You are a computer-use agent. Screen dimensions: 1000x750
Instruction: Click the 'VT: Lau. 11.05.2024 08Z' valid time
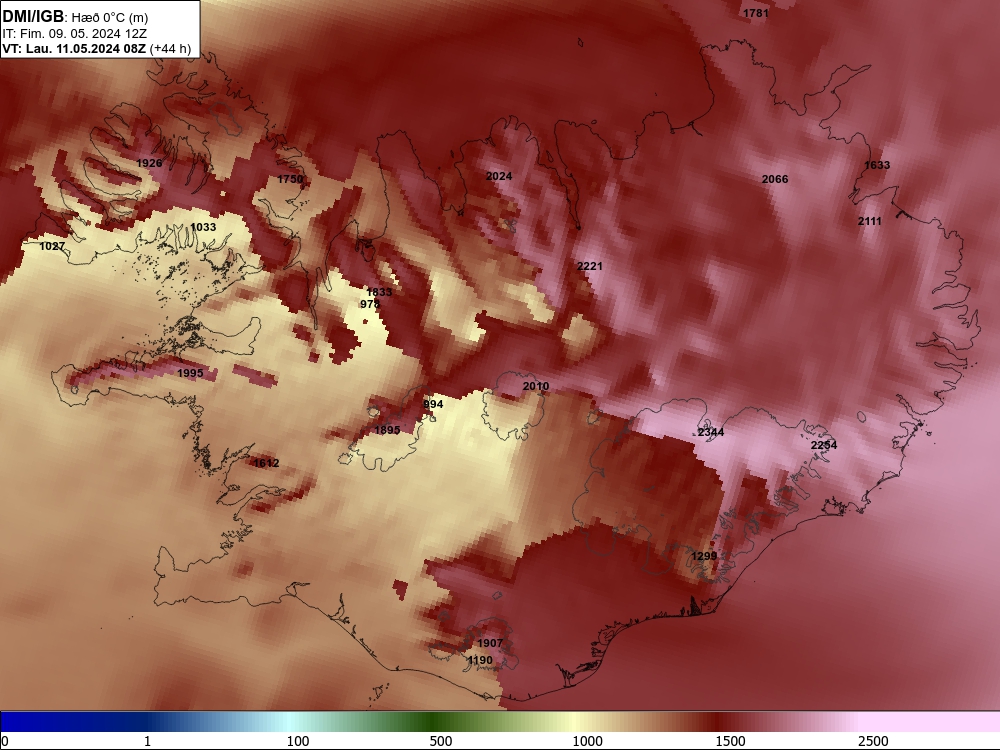click(x=74, y=48)
